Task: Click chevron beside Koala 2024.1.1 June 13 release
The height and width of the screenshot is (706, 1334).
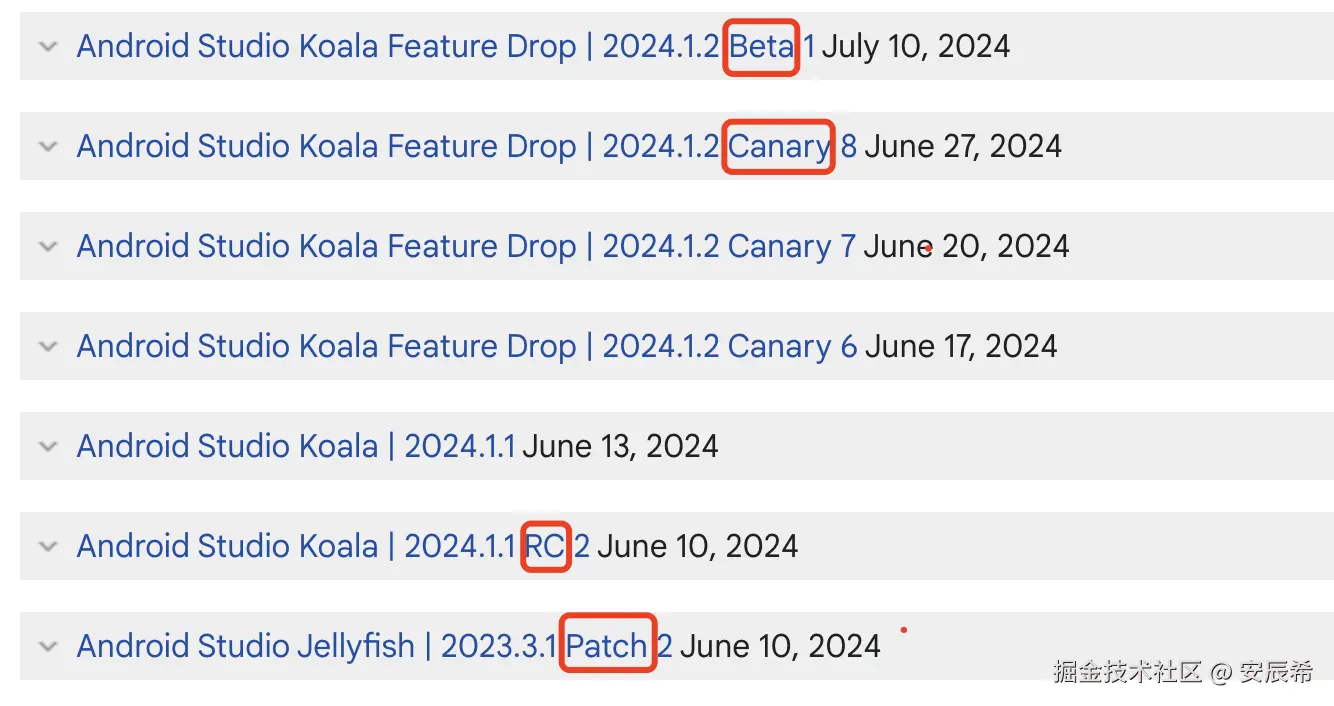Action: [47, 447]
